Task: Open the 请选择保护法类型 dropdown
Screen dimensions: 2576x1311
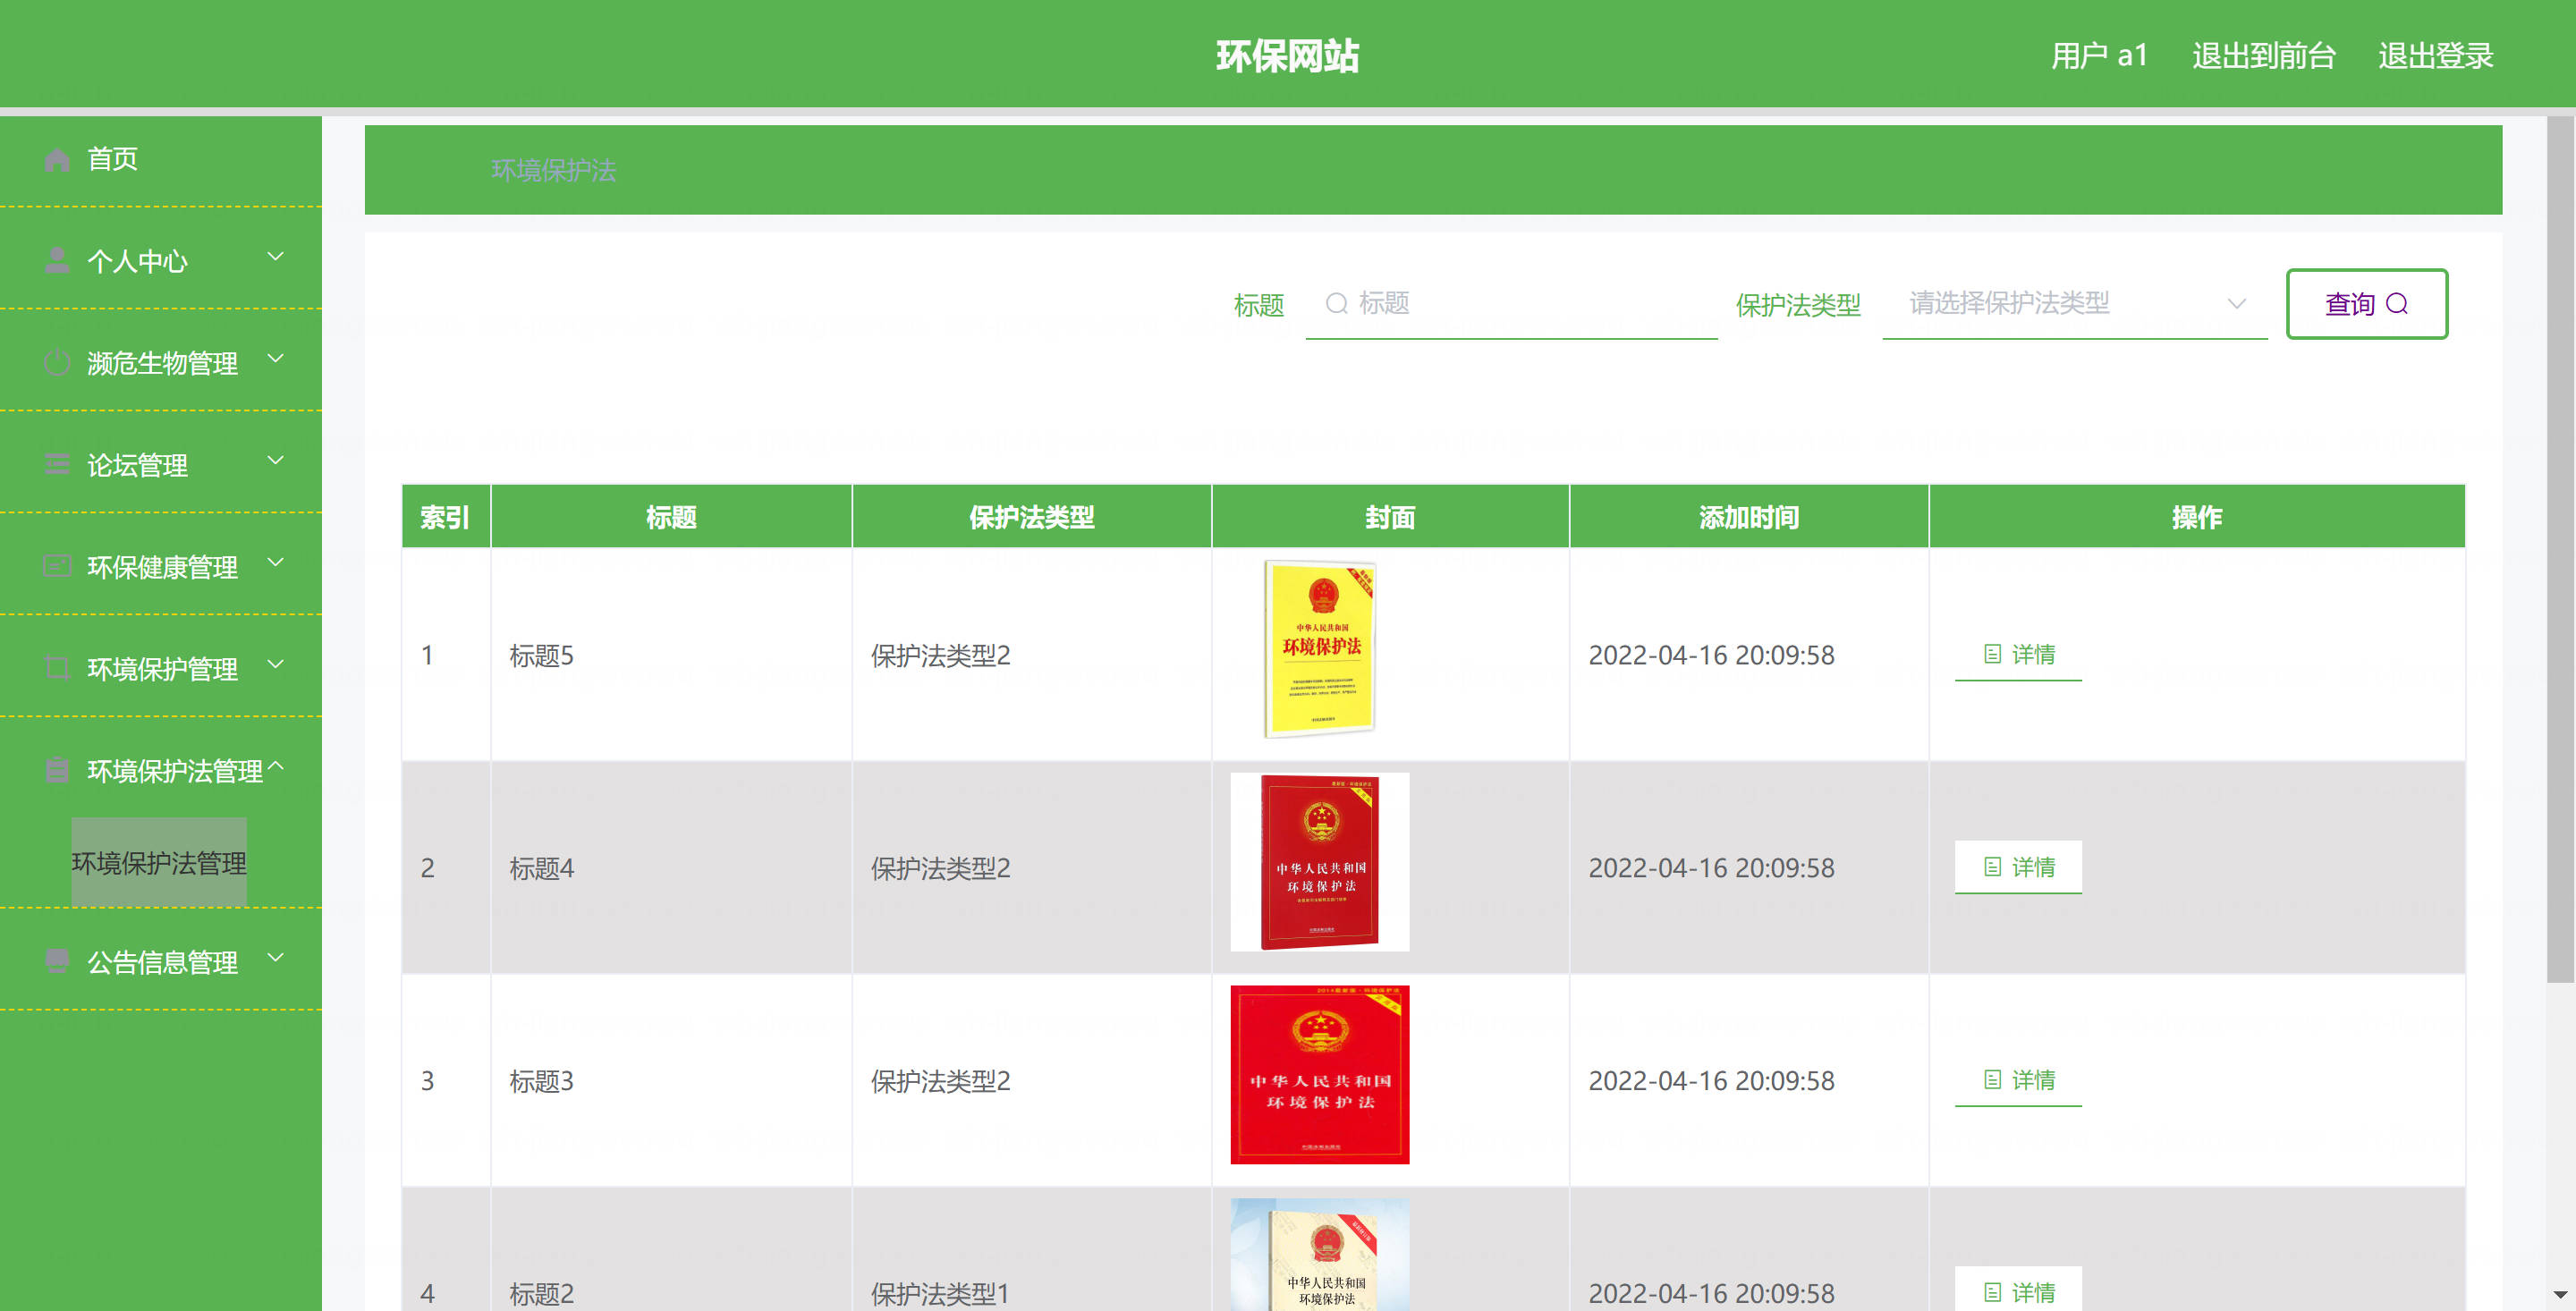Action: 2075,304
